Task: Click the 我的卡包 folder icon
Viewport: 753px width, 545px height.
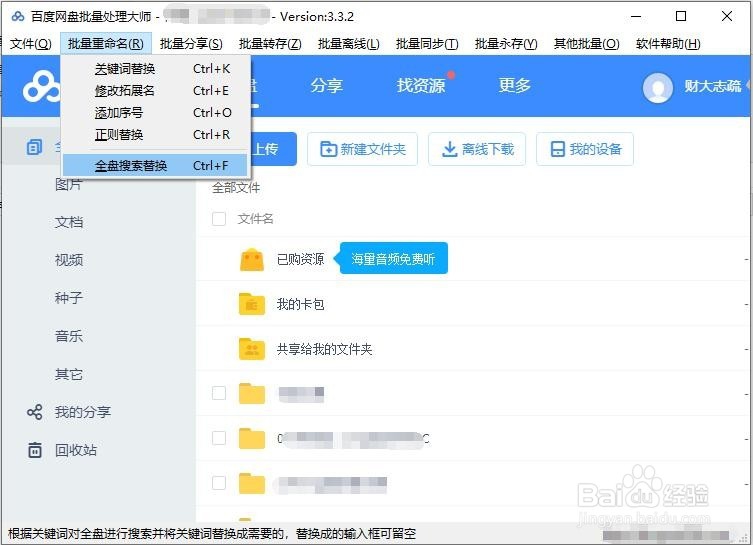Action: pos(252,304)
